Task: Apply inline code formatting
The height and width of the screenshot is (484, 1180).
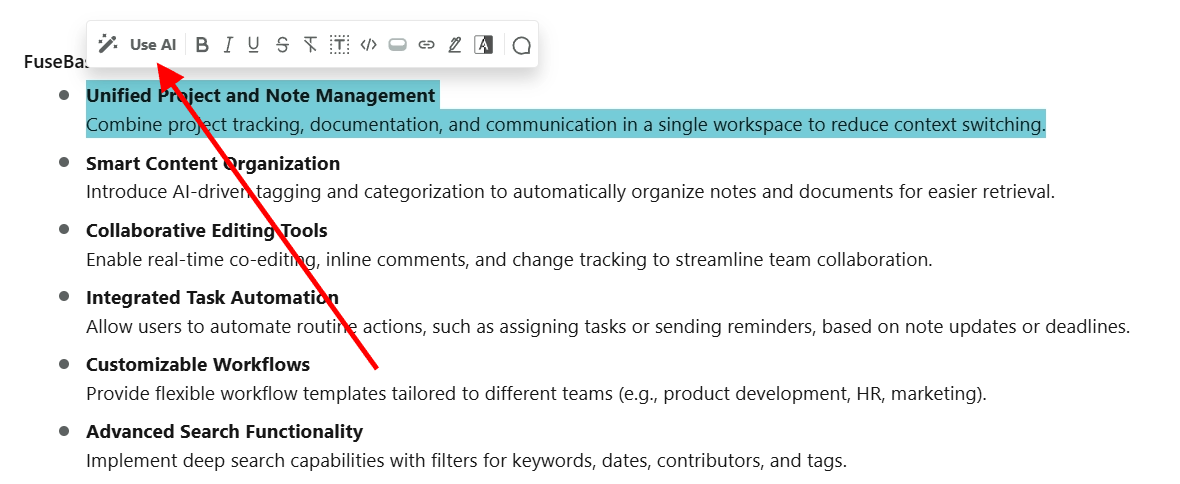Action: (x=368, y=45)
